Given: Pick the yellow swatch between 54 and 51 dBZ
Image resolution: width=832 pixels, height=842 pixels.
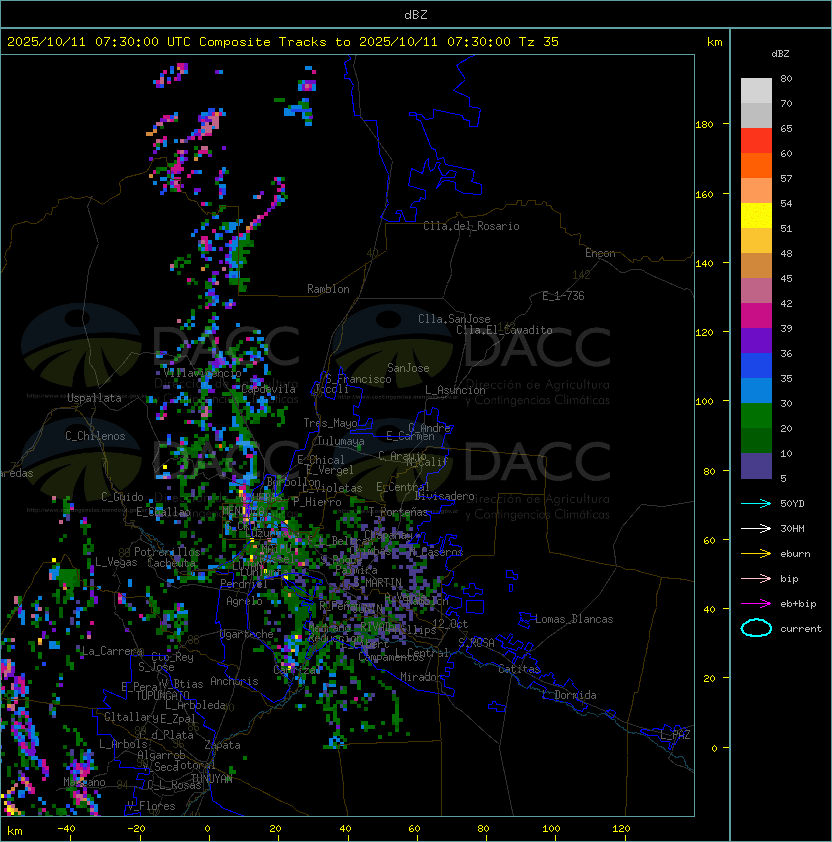Looking at the screenshot, I should click(756, 216).
